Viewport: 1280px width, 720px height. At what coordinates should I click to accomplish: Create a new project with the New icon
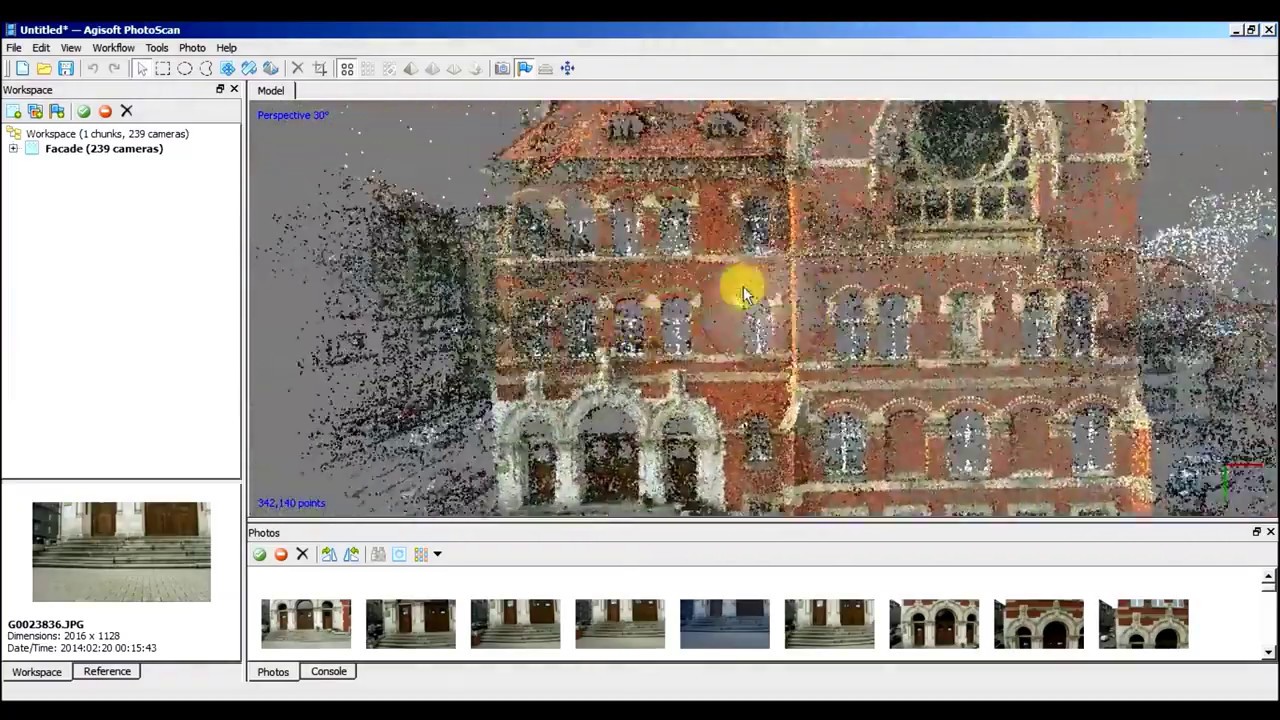22,68
